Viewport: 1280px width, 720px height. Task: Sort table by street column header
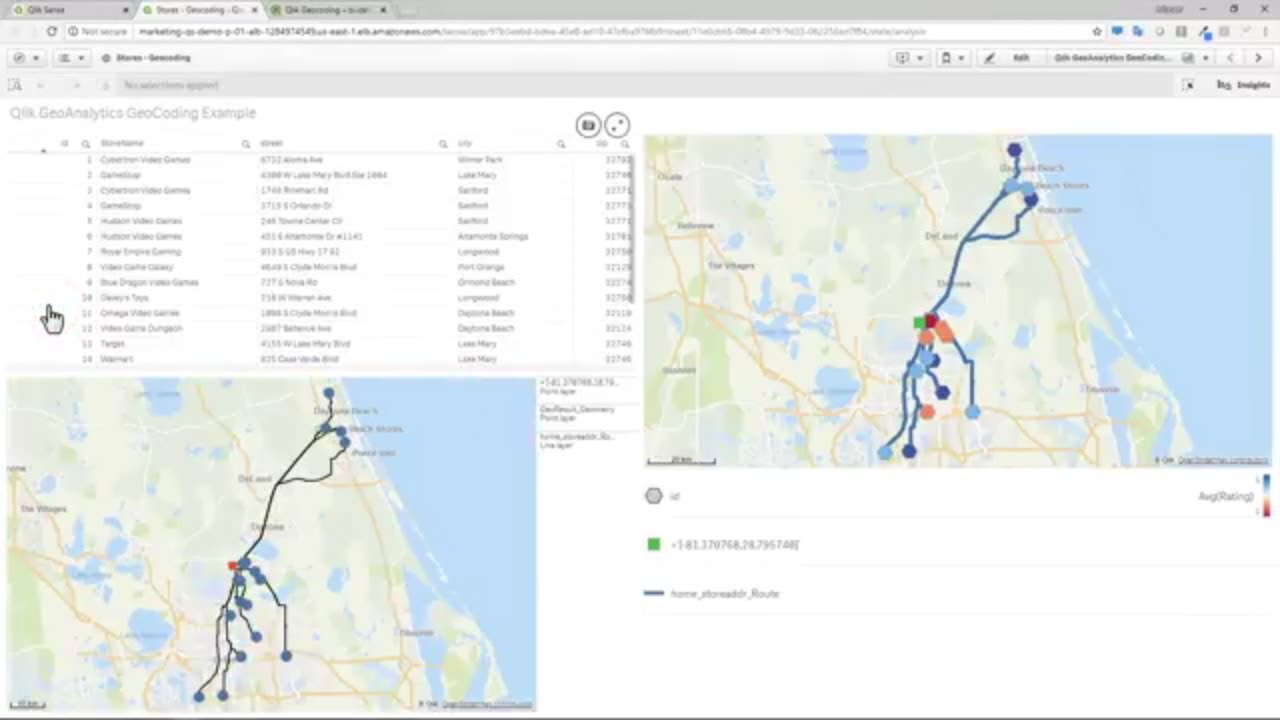[x=271, y=144]
